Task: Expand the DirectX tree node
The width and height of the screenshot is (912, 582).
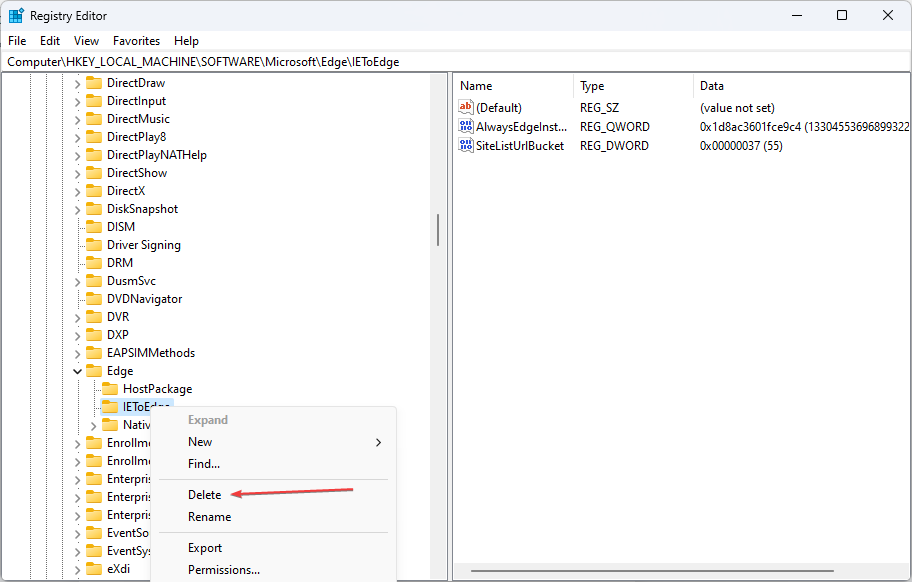Action: click(77, 192)
